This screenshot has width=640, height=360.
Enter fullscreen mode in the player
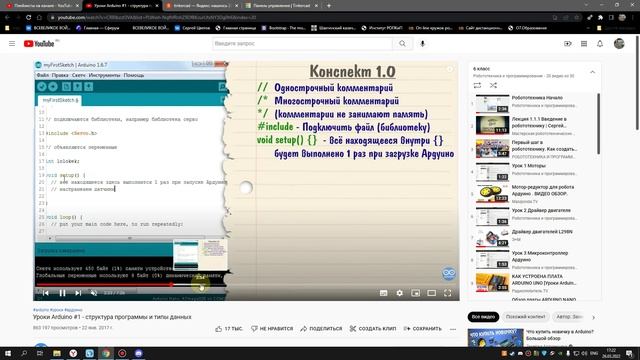pyautogui.click(x=448, y=293)
